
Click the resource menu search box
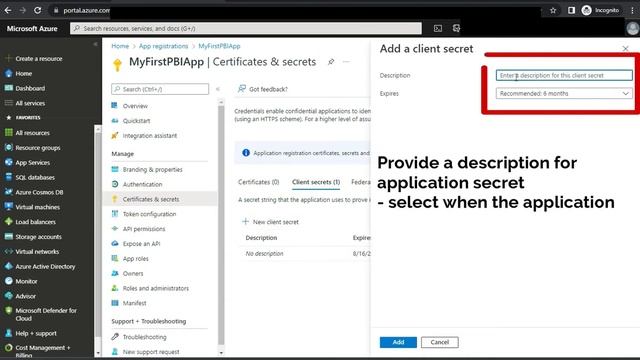click(x=160, y=89)
